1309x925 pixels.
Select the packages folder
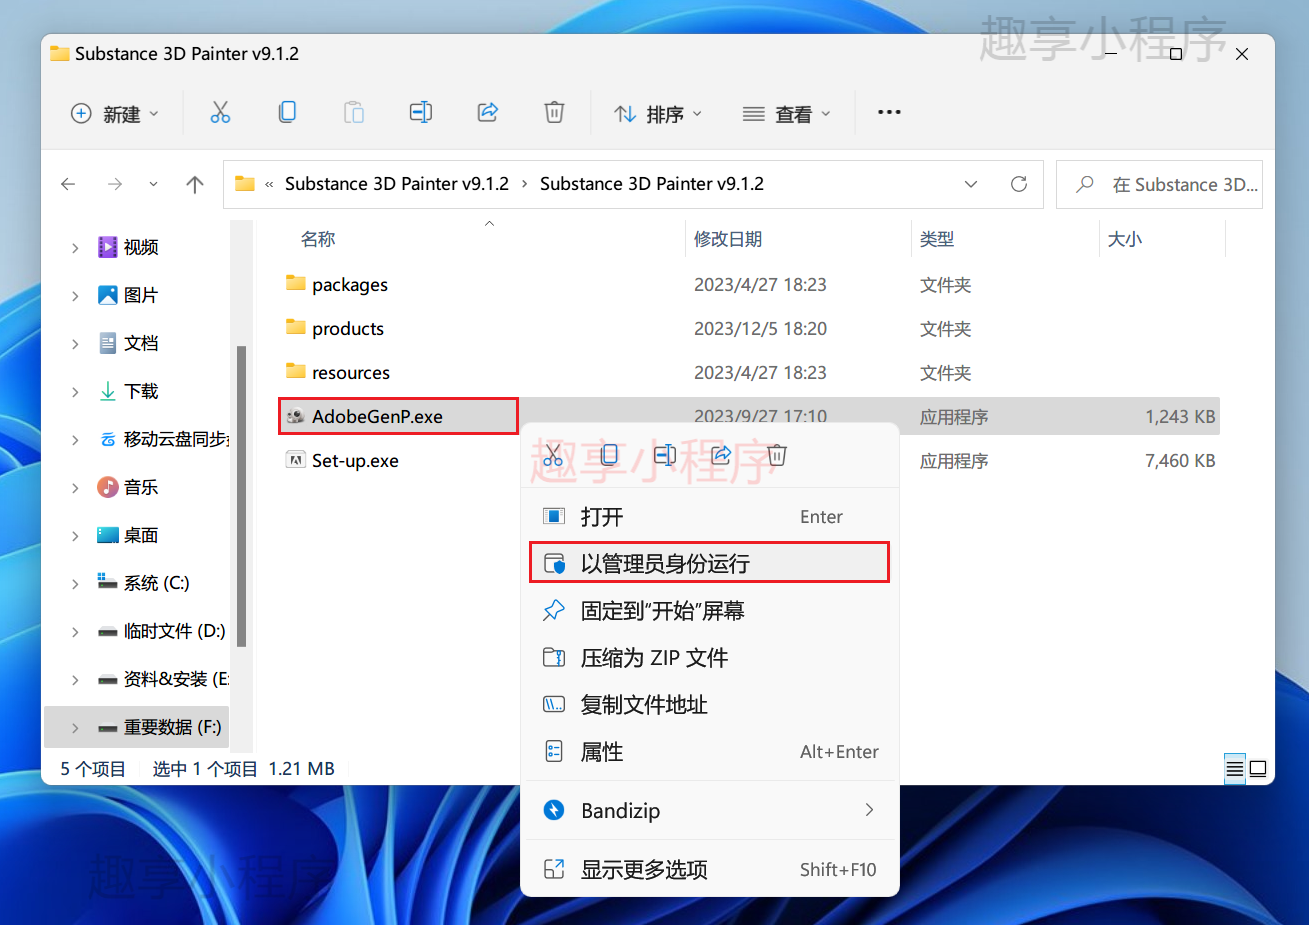[349, 285]
